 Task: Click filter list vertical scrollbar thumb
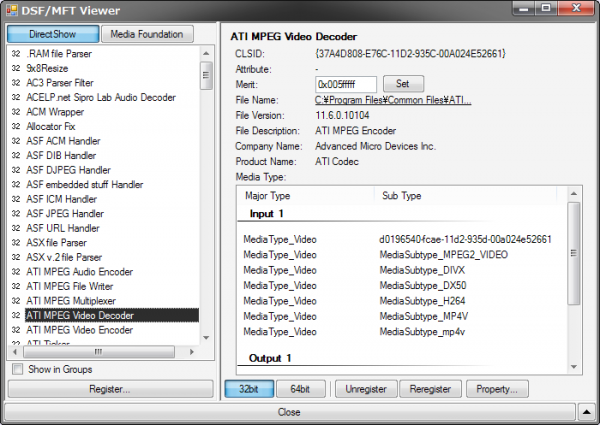tap(206, 75)
